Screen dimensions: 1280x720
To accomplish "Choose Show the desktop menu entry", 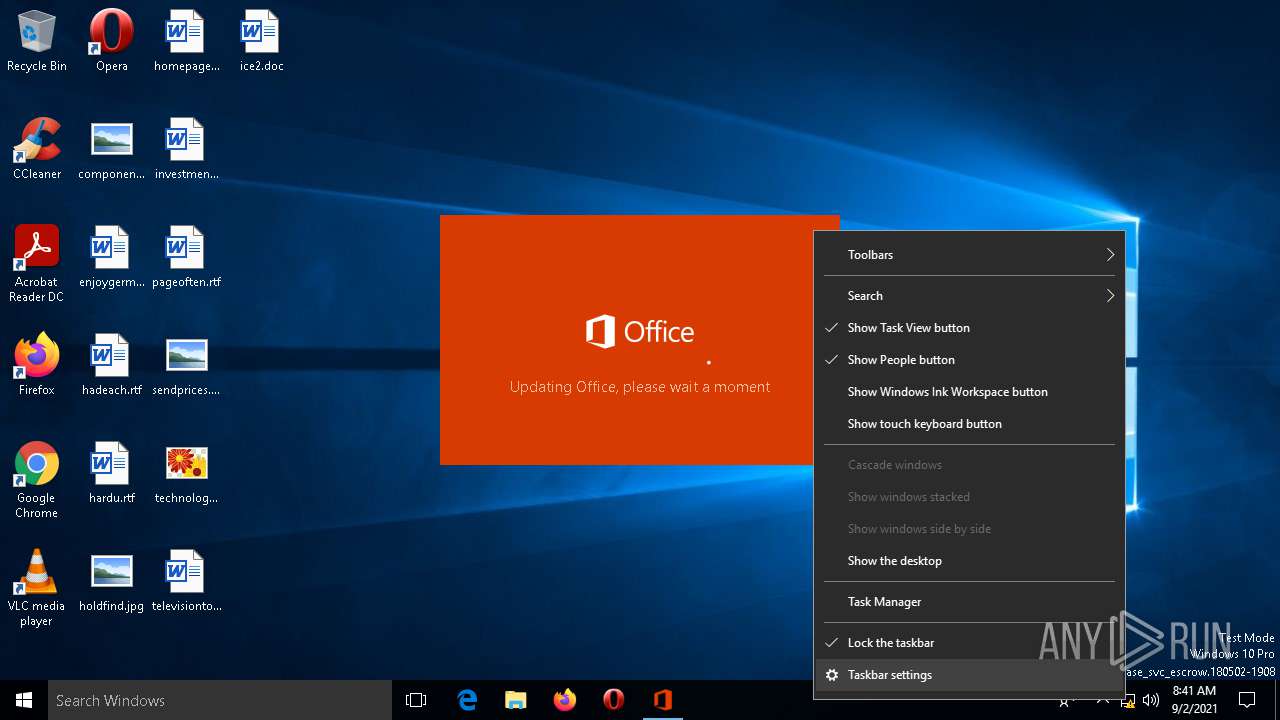I will pyautogui.click(x=969, y=561).
